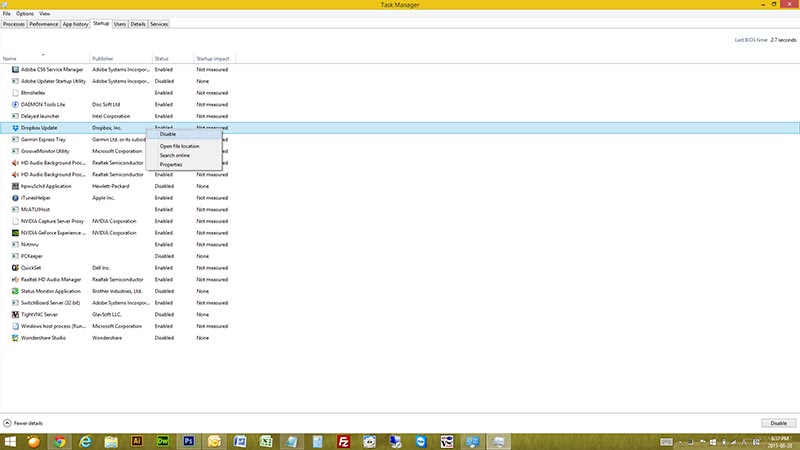800x450 pixels.
Task: Click the Realtek HD Audio Manager icon
Action: [x=15, y=280]
